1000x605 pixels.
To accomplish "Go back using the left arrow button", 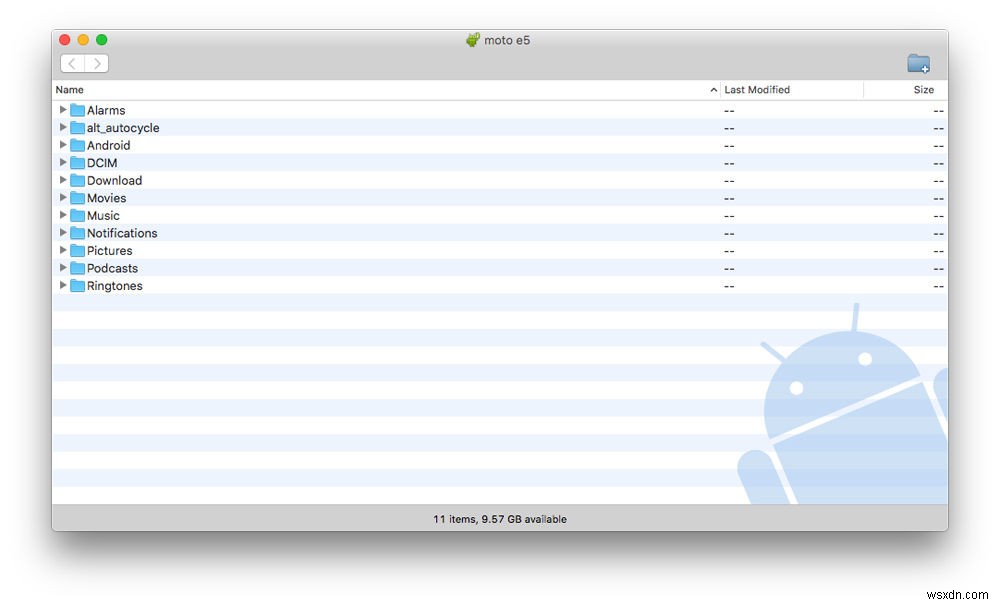I will [x=73, y=63].
